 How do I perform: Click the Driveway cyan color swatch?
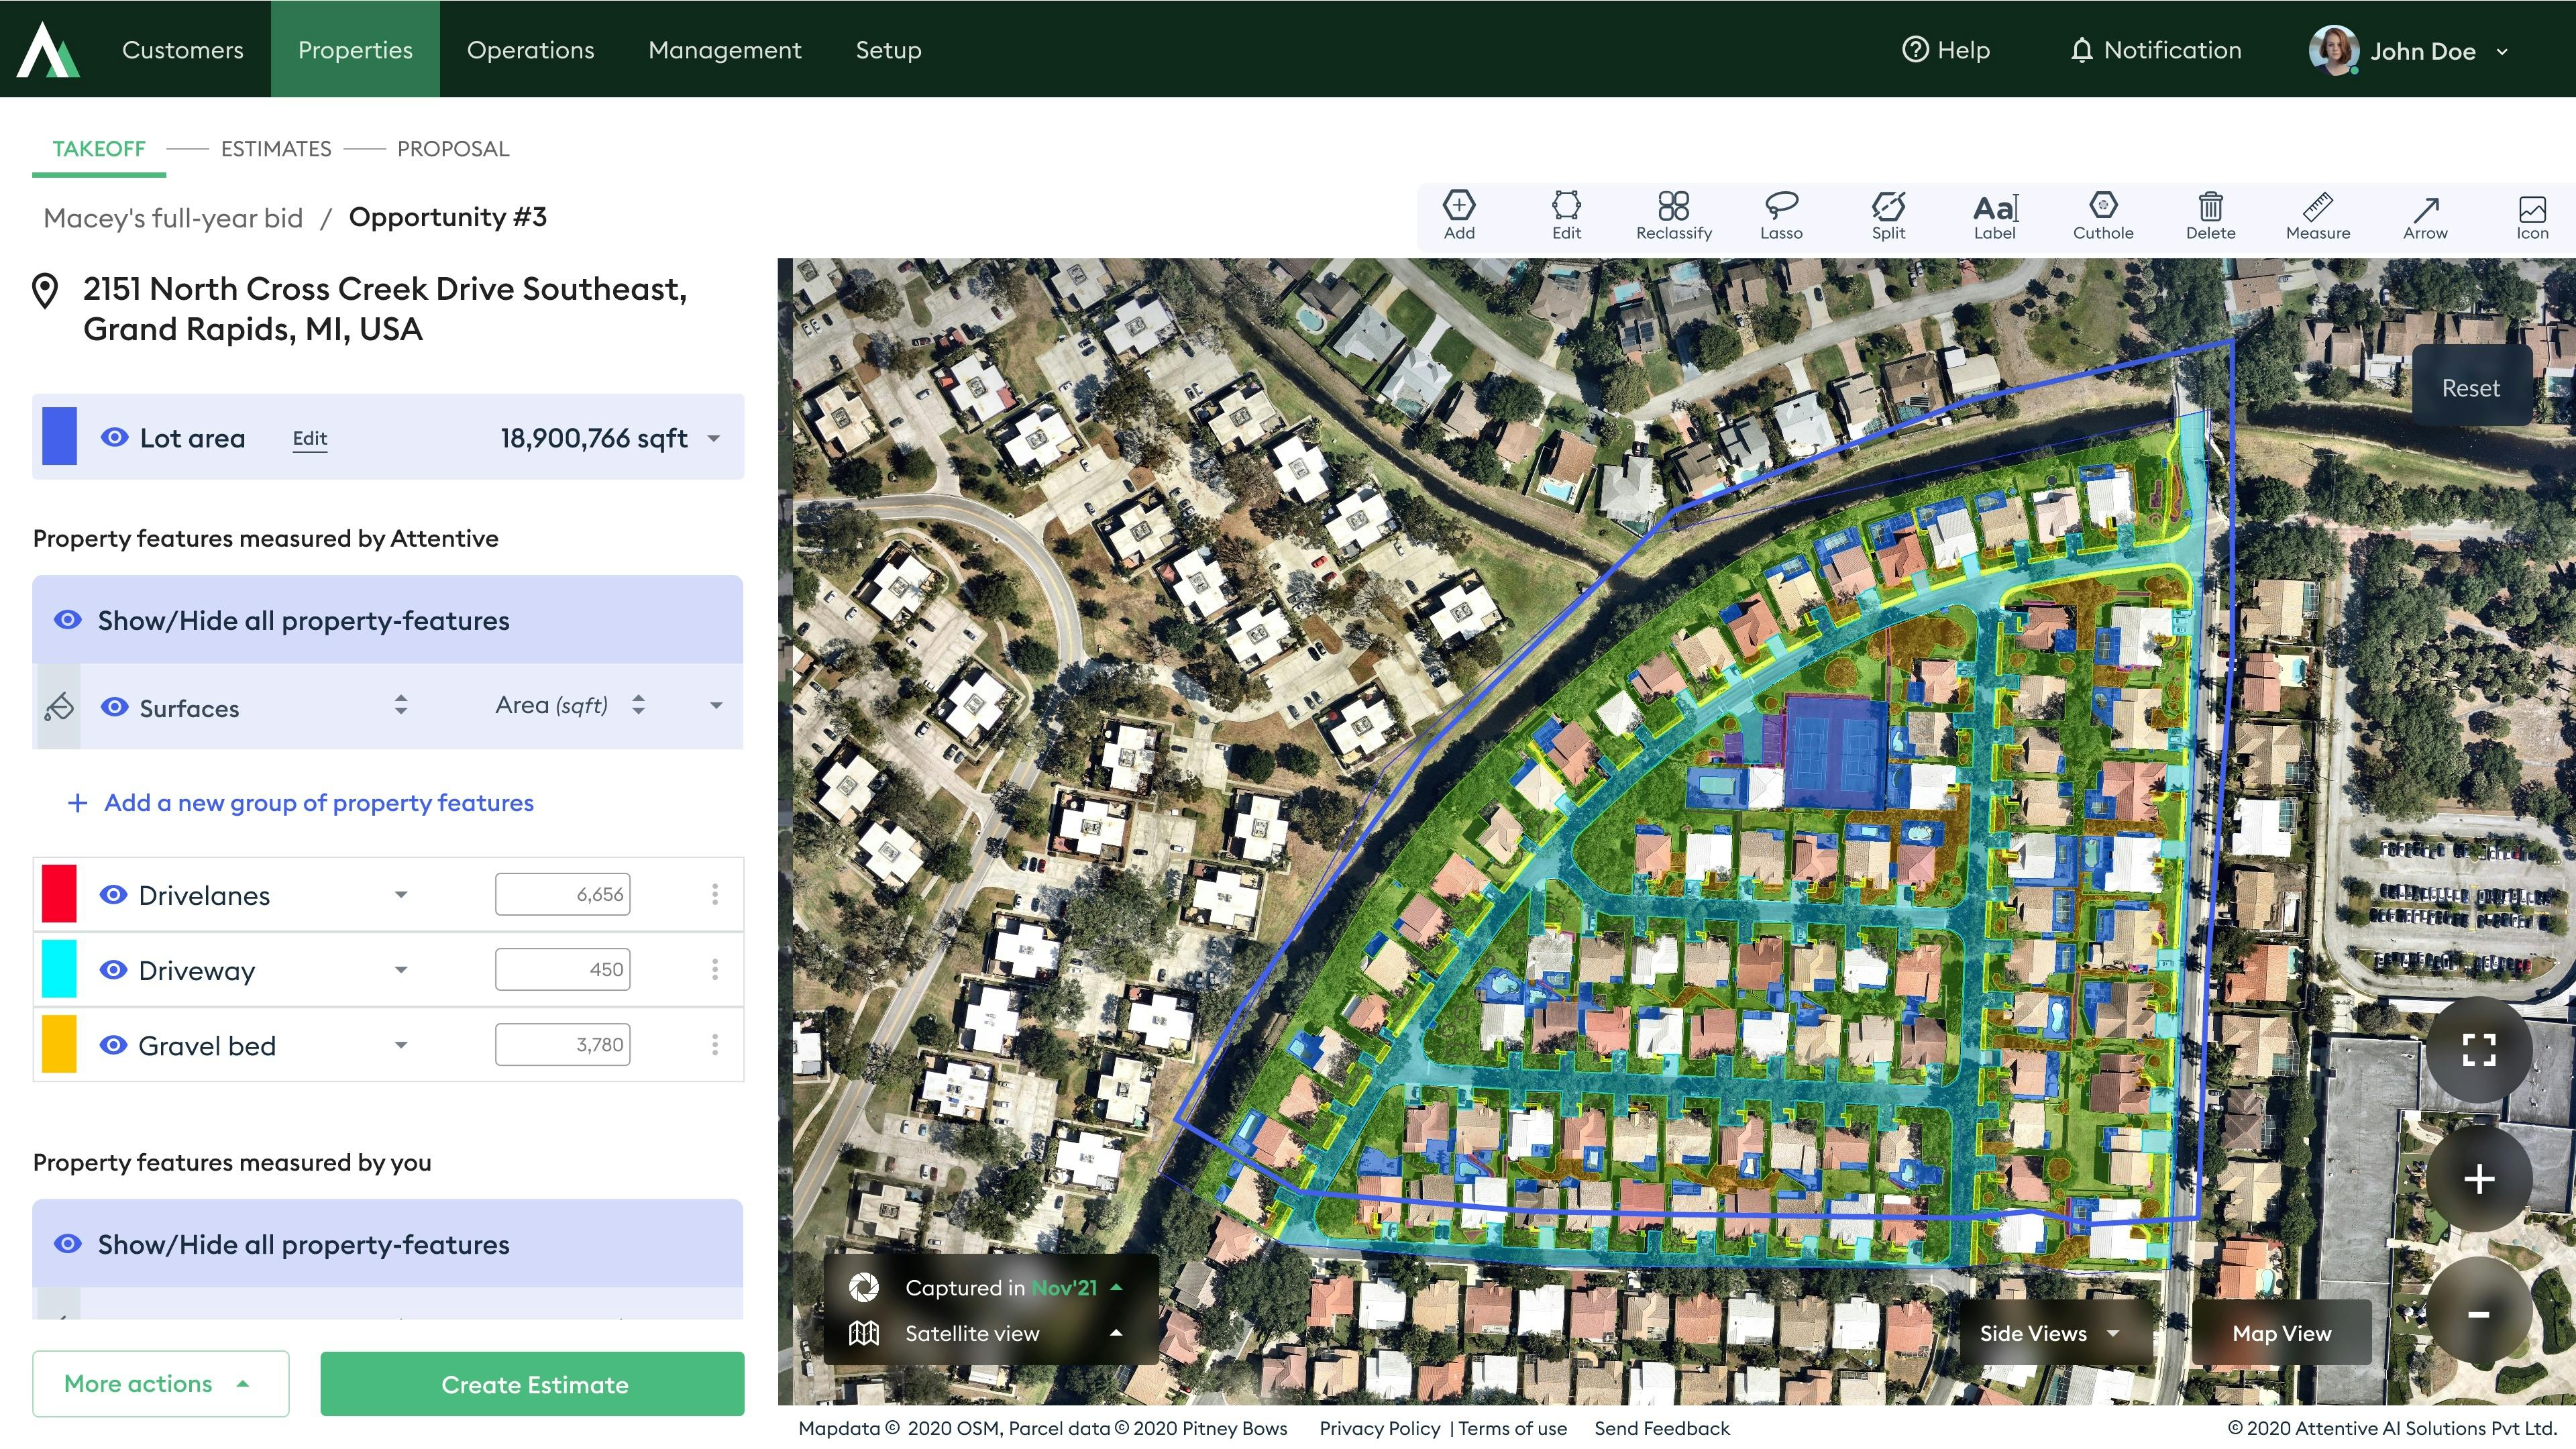coord(59,969)
